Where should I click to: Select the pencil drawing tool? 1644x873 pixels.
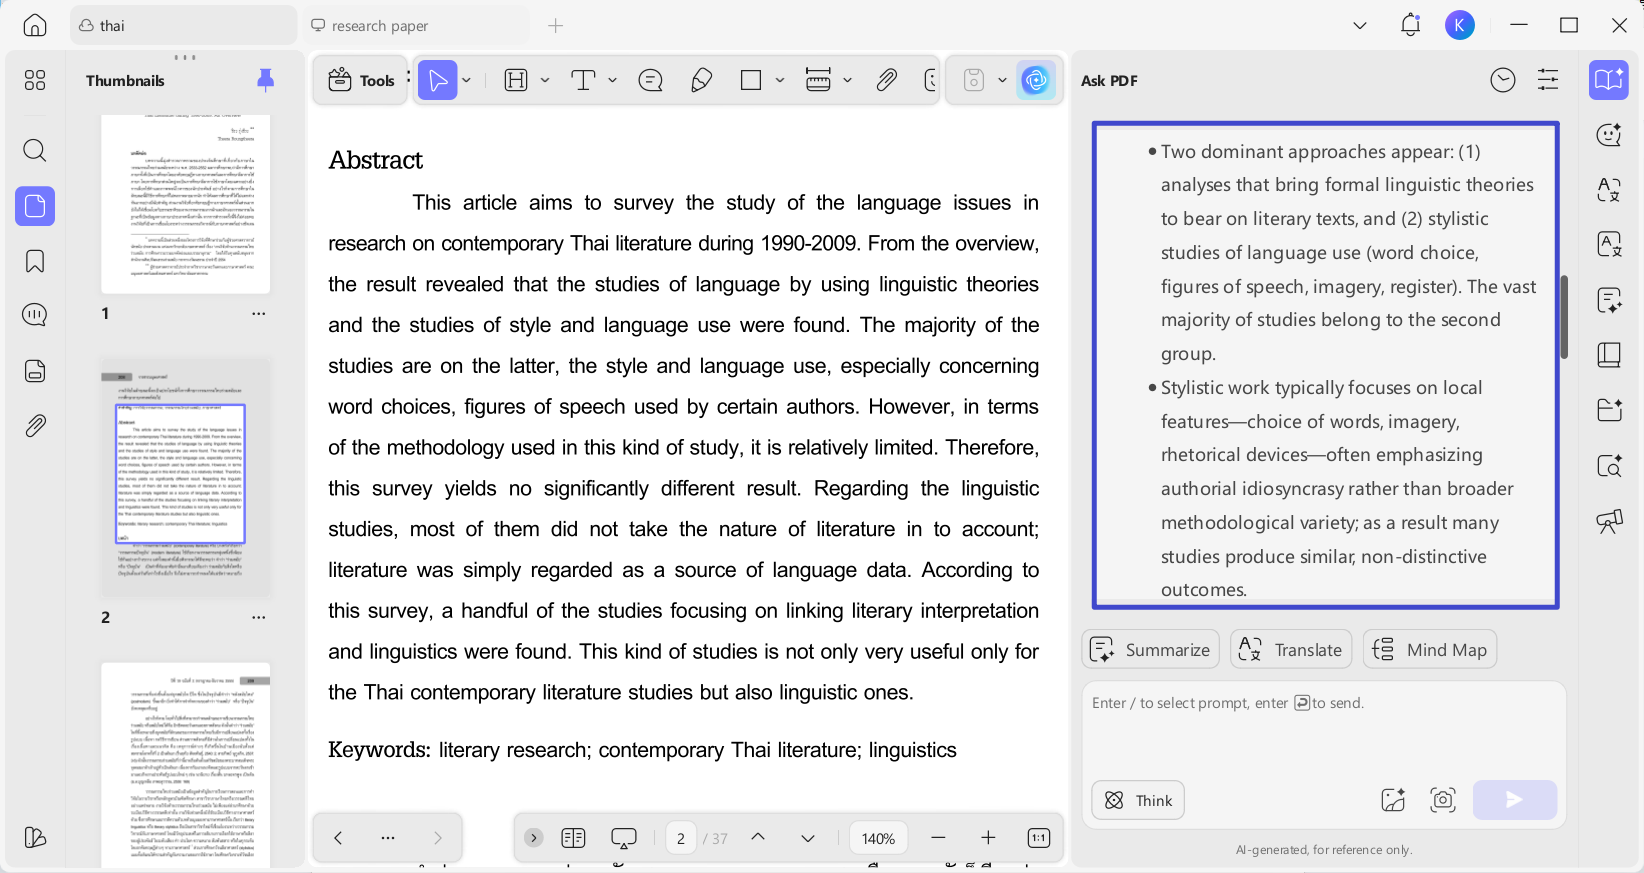point(701,80)
